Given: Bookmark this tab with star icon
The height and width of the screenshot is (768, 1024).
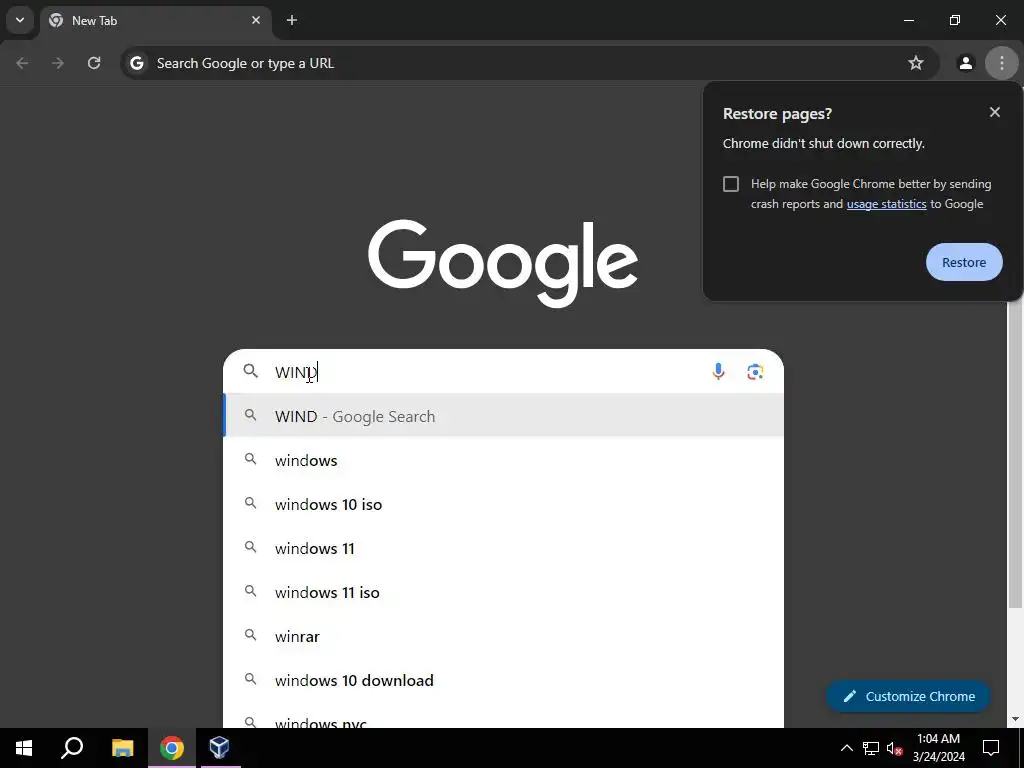Looking at the screenshot, I should click(x=916, y=63).
